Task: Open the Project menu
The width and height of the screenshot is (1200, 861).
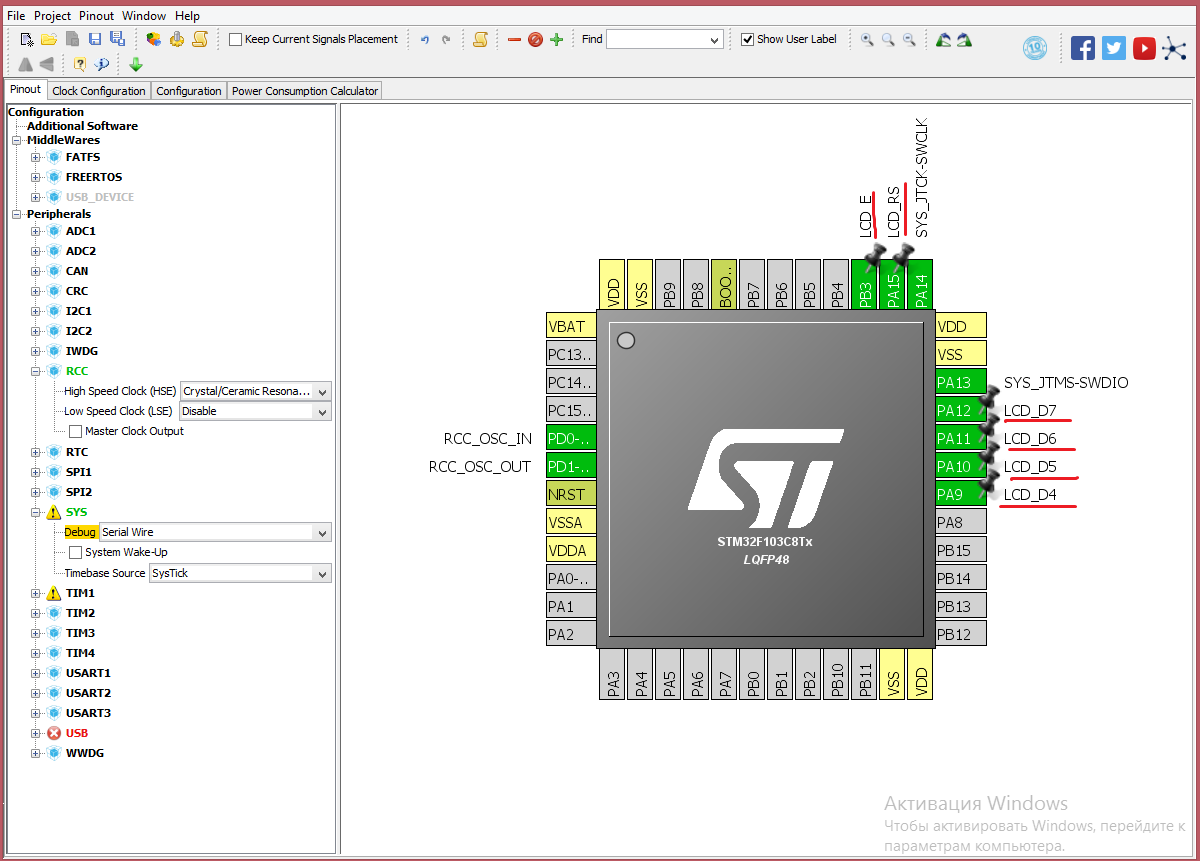Action: point(53,16)
